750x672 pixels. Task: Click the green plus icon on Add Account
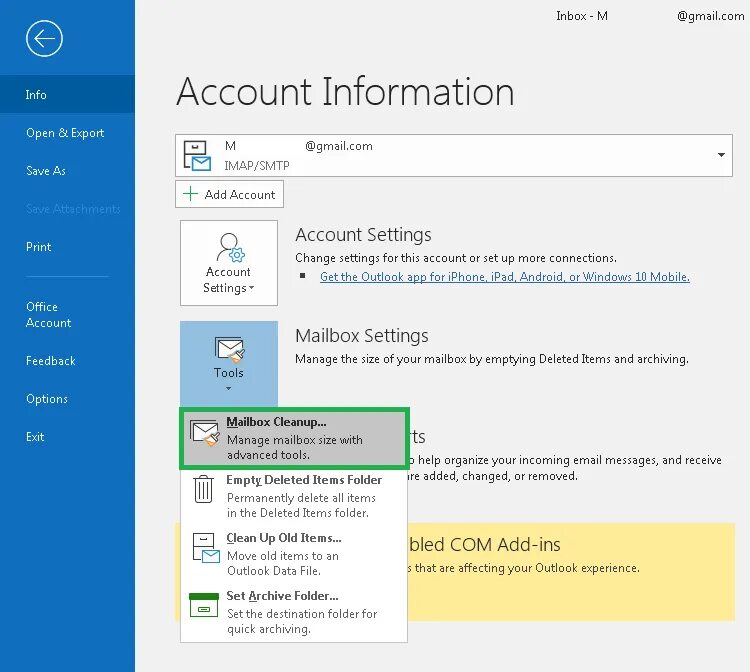click(190, 194)
